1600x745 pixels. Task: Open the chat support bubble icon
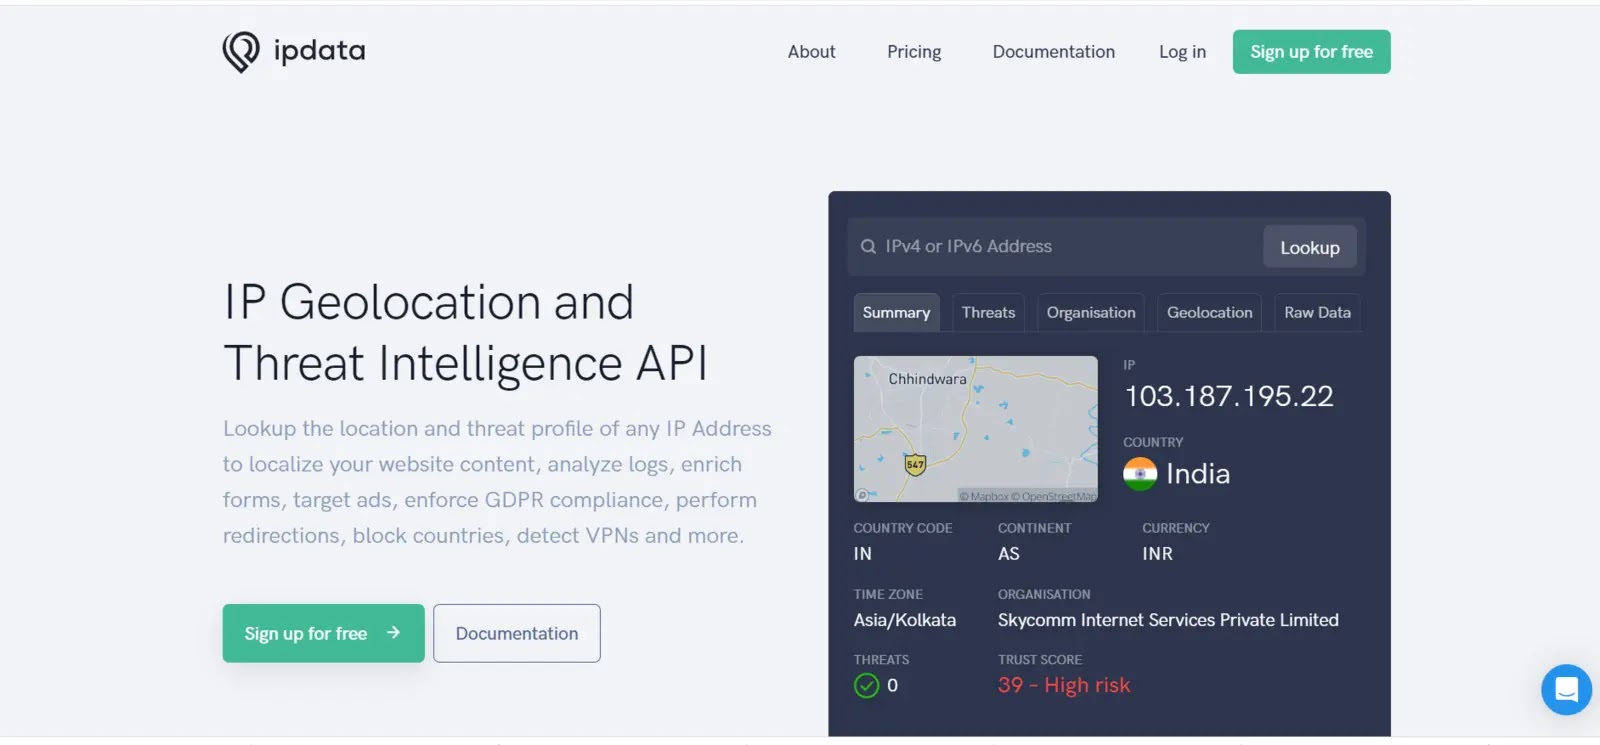(x=1566, y=690)
